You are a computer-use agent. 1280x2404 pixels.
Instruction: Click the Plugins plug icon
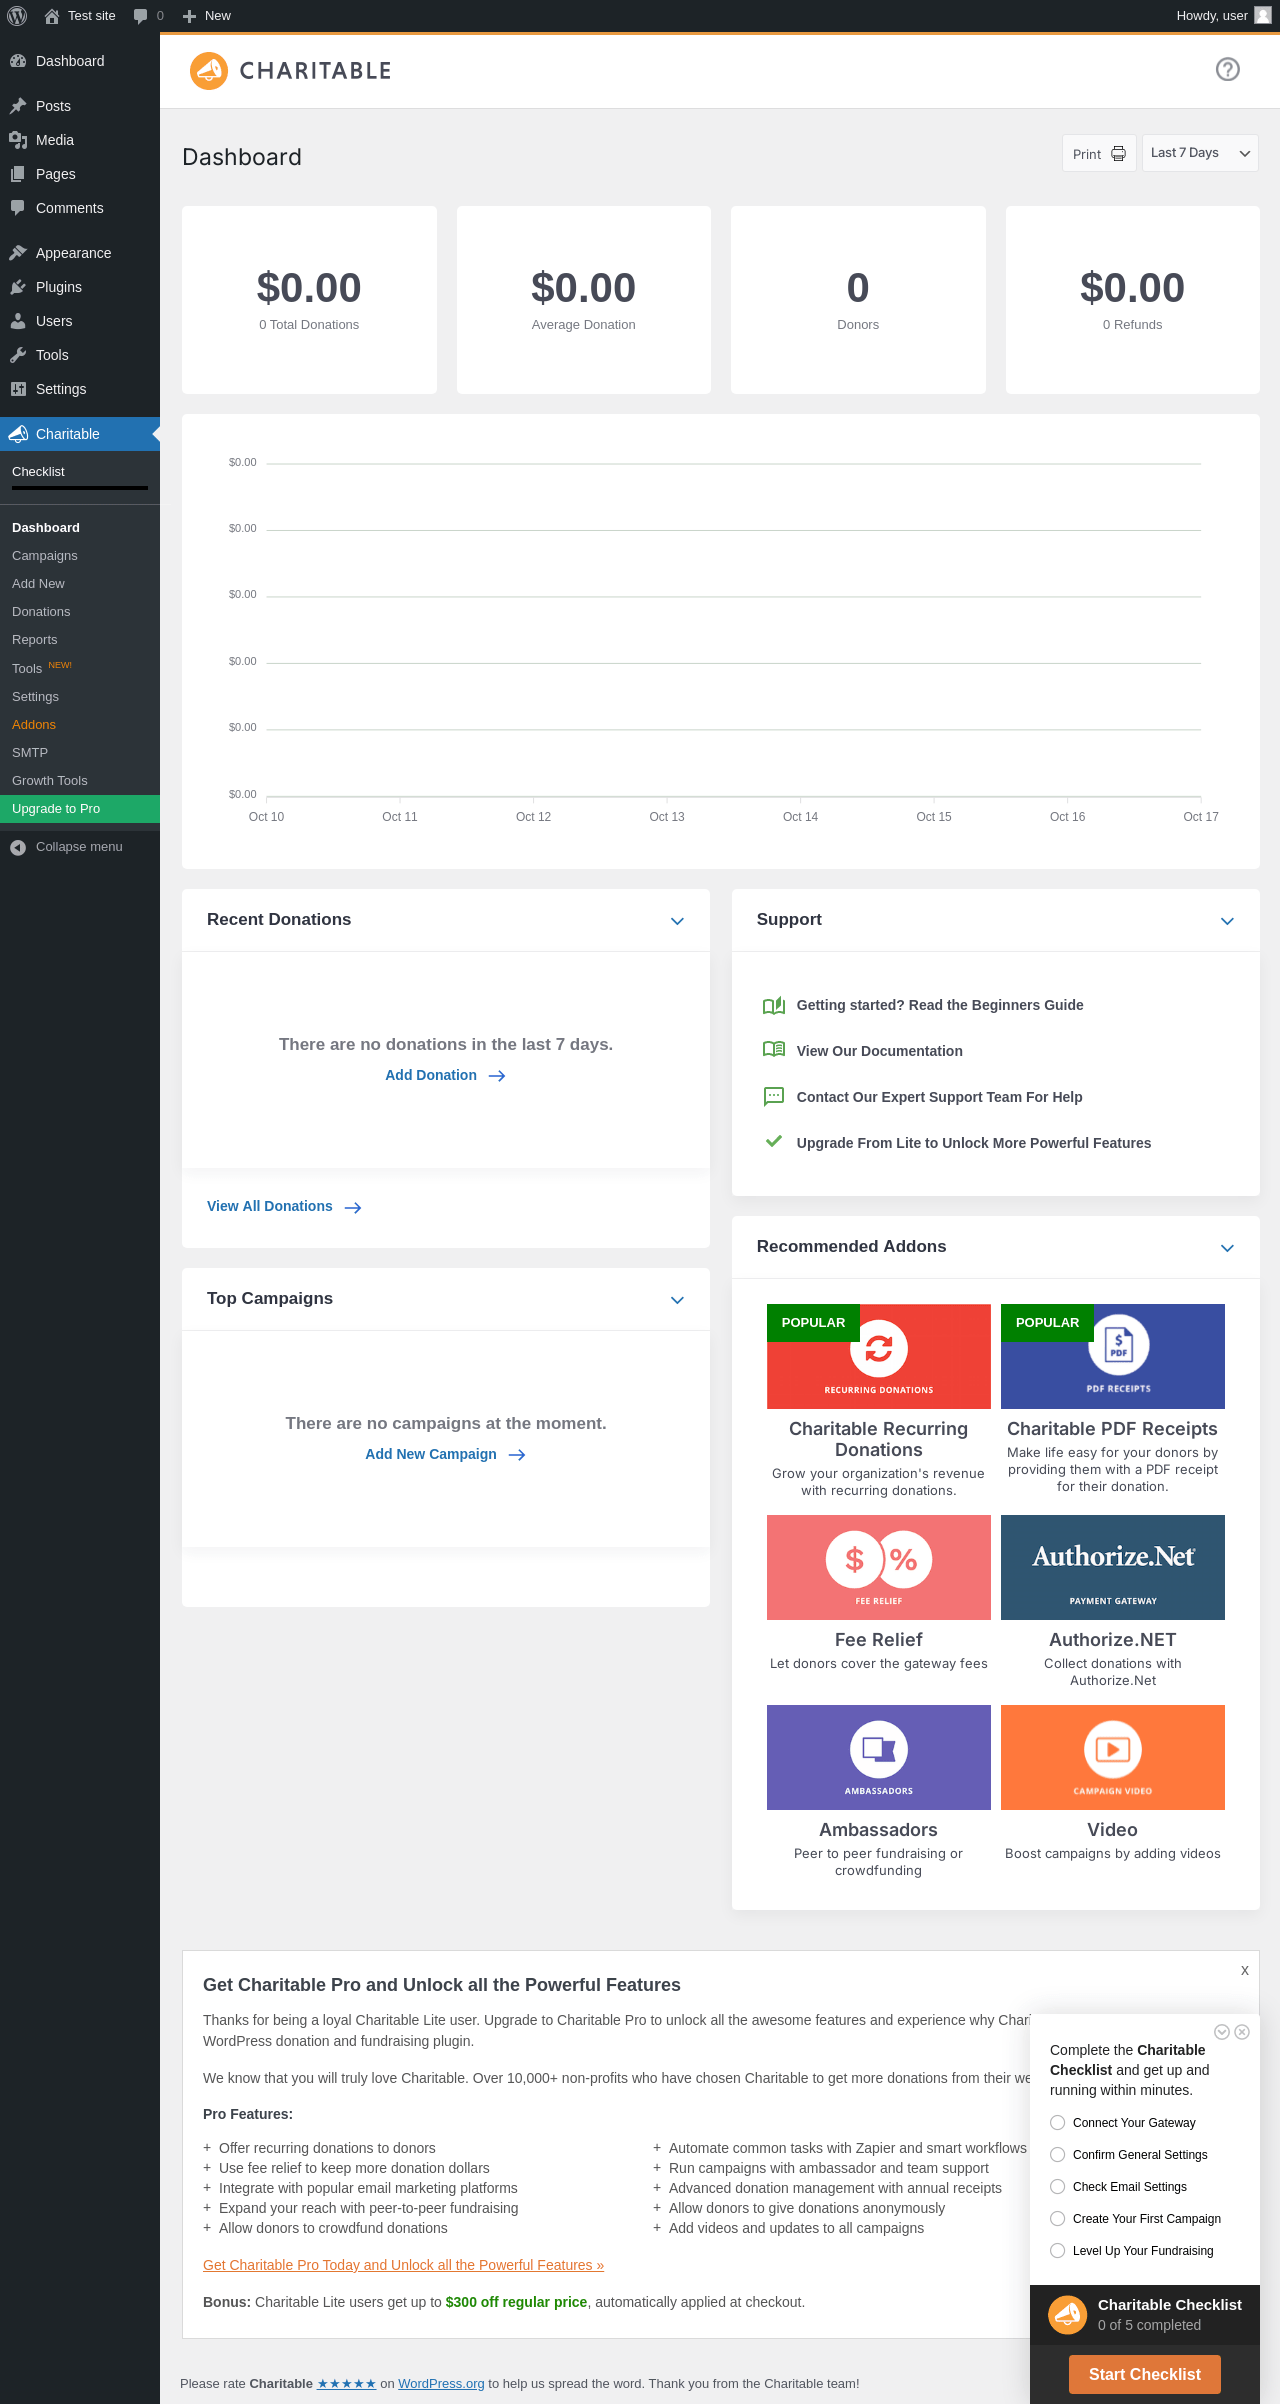(x=18, y=287)
